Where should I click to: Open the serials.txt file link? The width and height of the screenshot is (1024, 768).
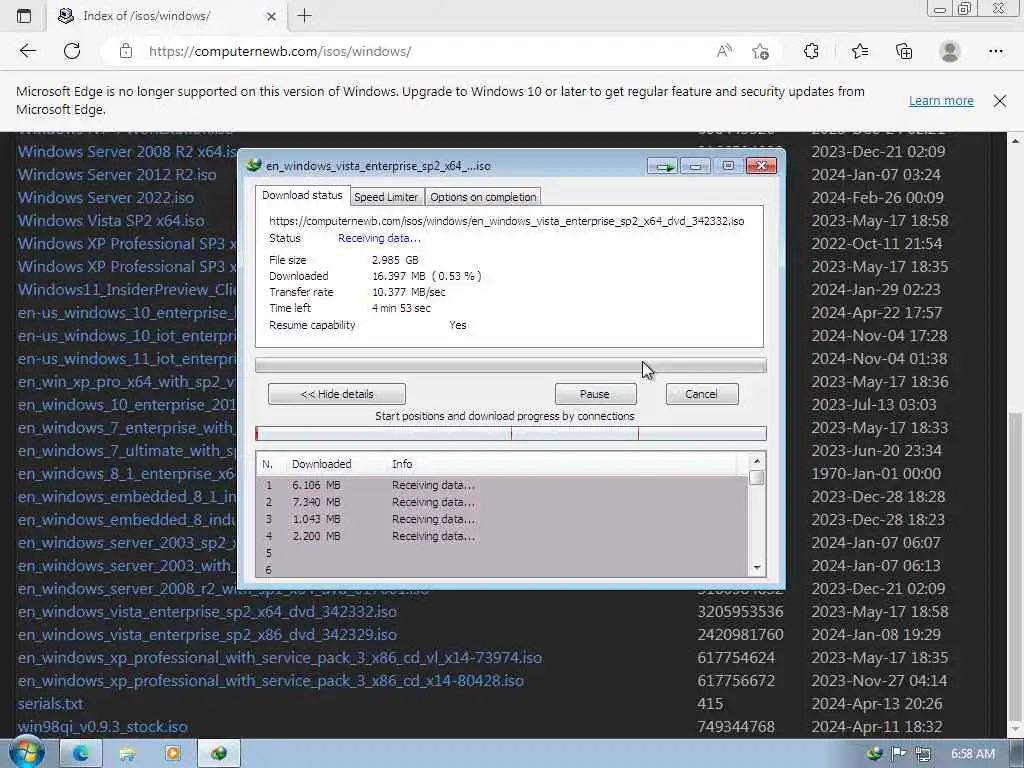(50, 704)
